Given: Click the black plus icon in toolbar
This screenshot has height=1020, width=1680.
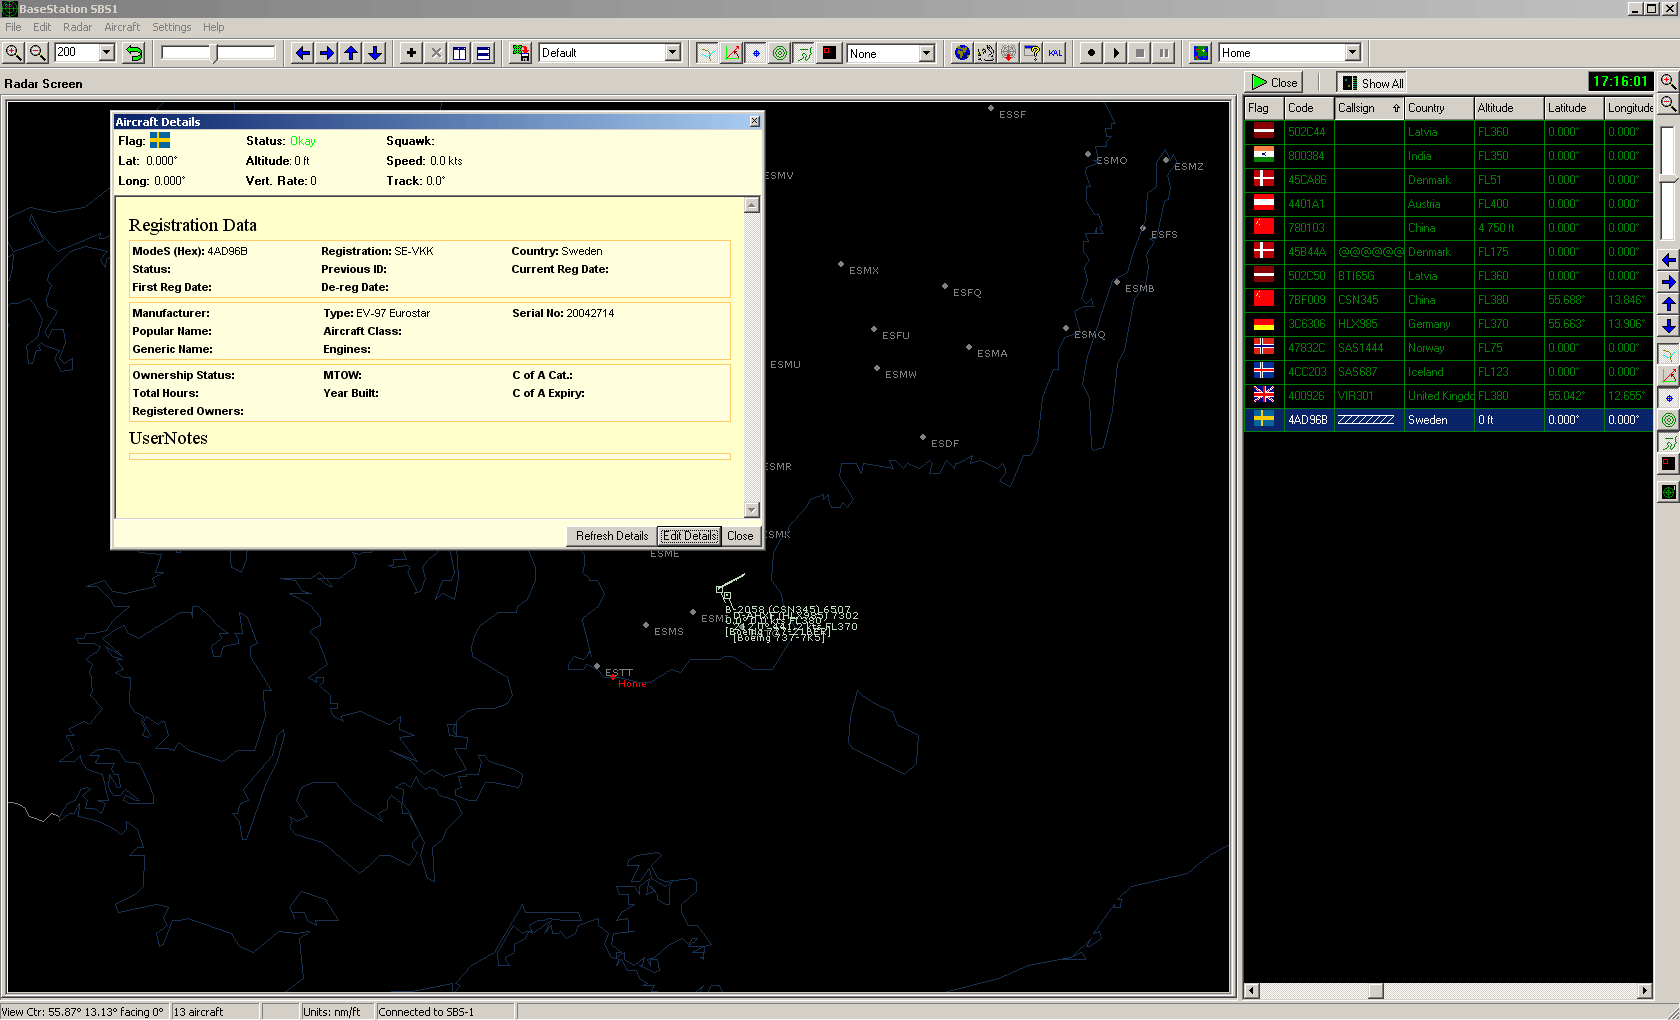Looking at the screenshot, I should point(411,53).
